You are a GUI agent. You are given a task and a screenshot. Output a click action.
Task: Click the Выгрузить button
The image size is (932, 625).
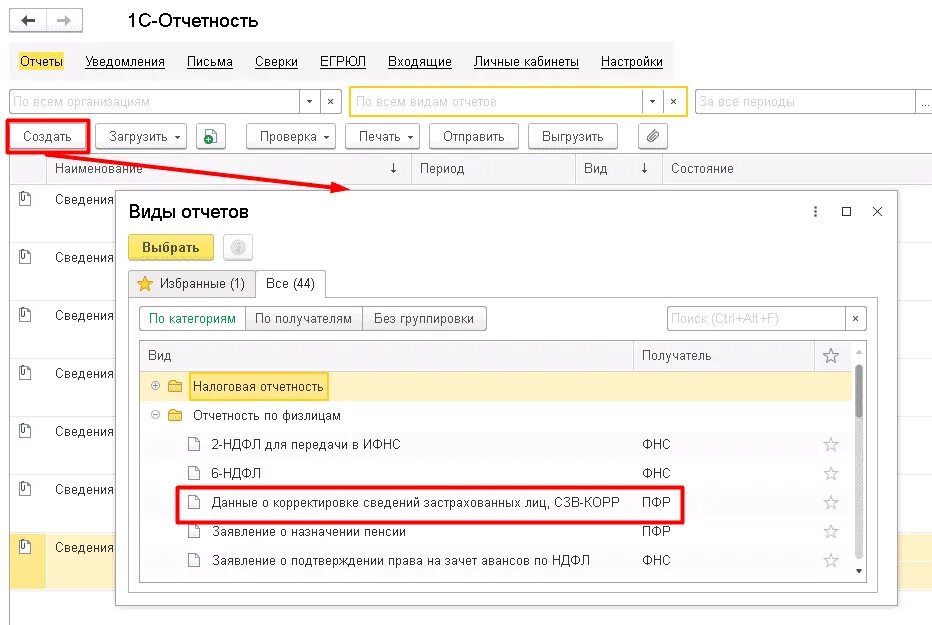572,137
